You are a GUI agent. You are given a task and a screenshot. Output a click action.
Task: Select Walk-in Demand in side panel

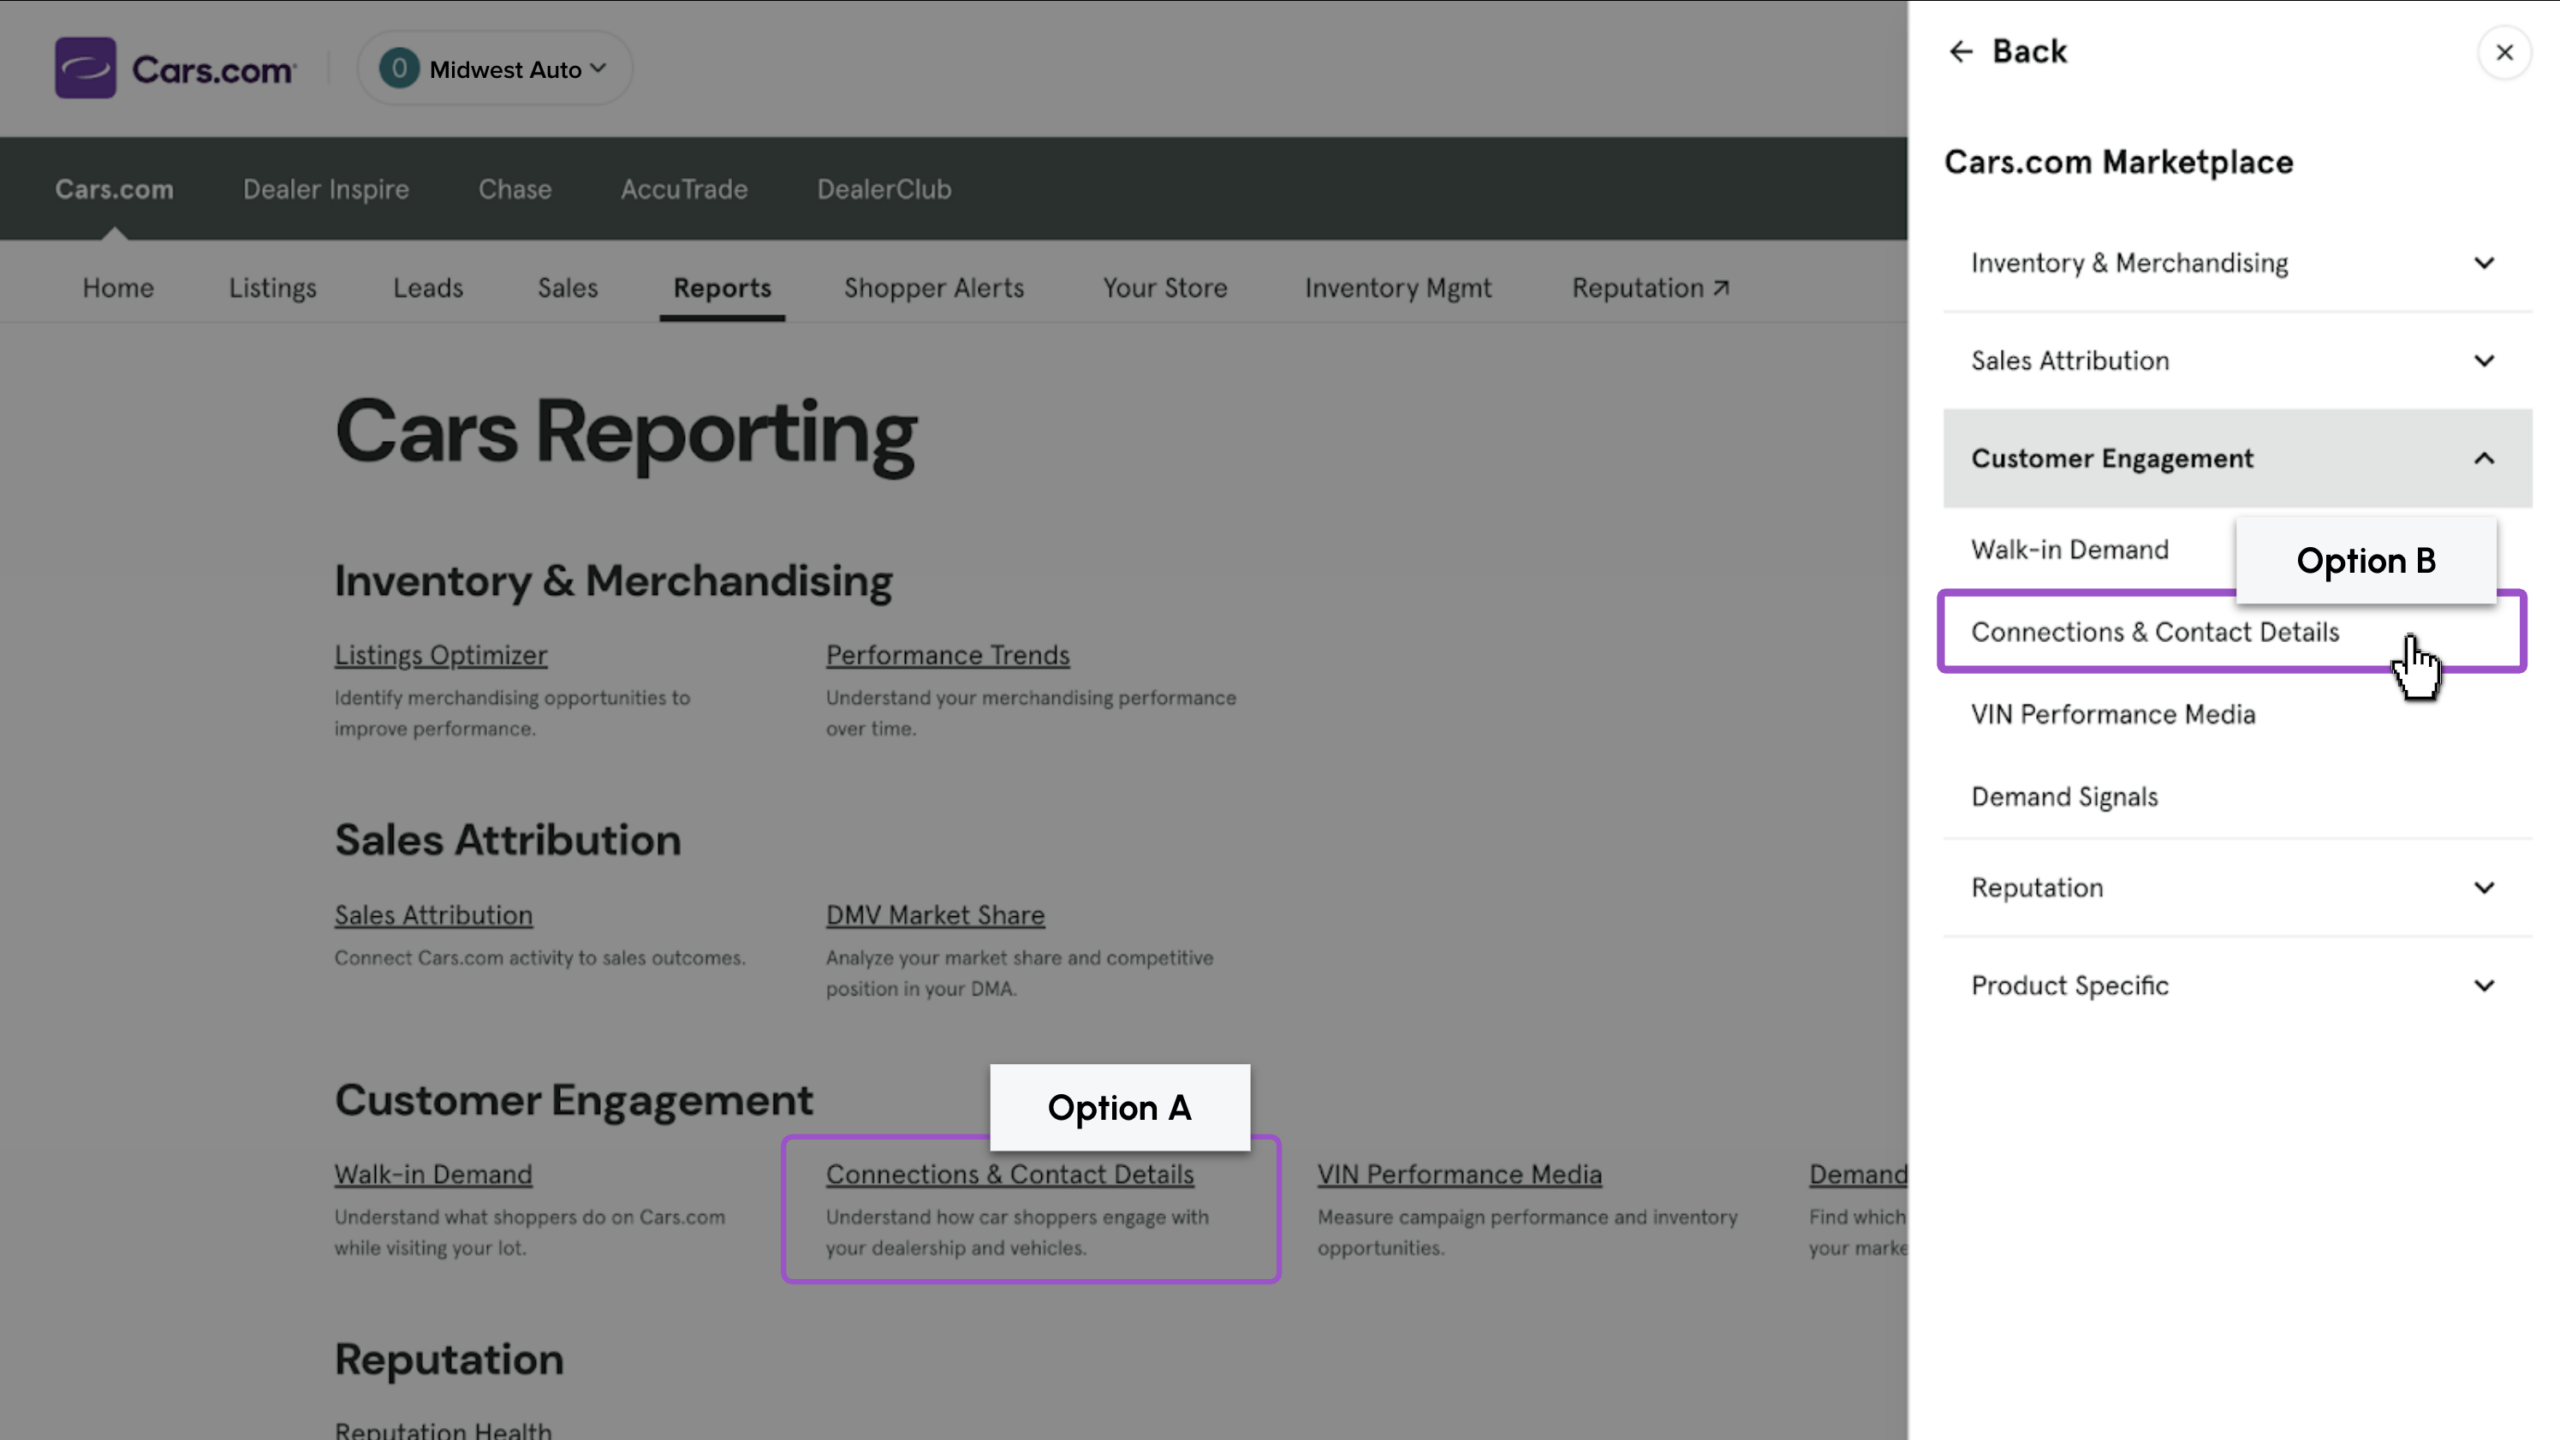(2069, 550)
